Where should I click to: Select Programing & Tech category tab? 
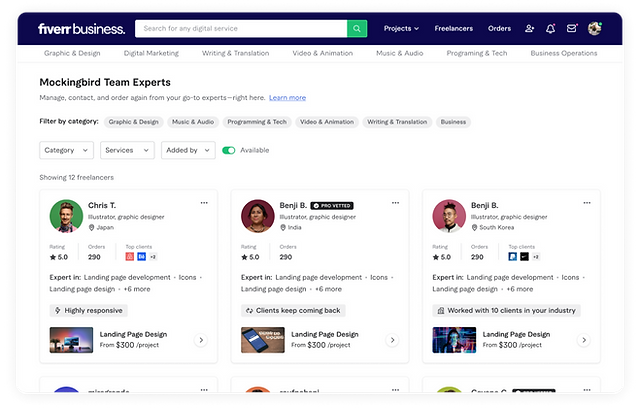(x=477, y=53)
